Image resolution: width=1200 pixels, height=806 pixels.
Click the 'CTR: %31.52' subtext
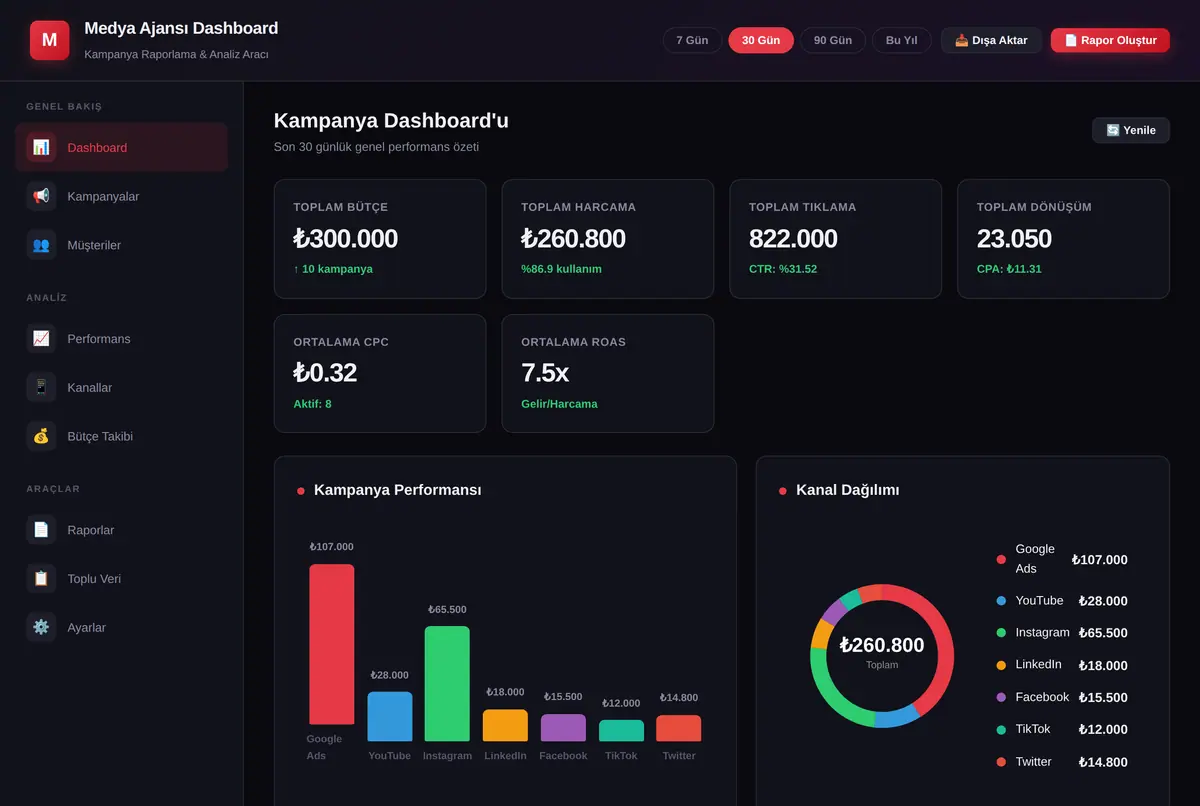783,269
